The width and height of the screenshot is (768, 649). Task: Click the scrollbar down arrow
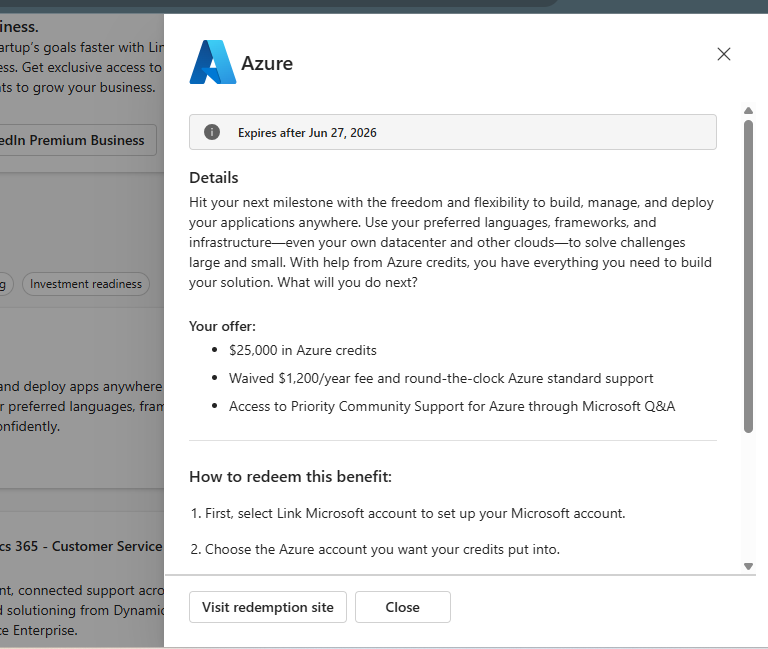click(748, 566)
